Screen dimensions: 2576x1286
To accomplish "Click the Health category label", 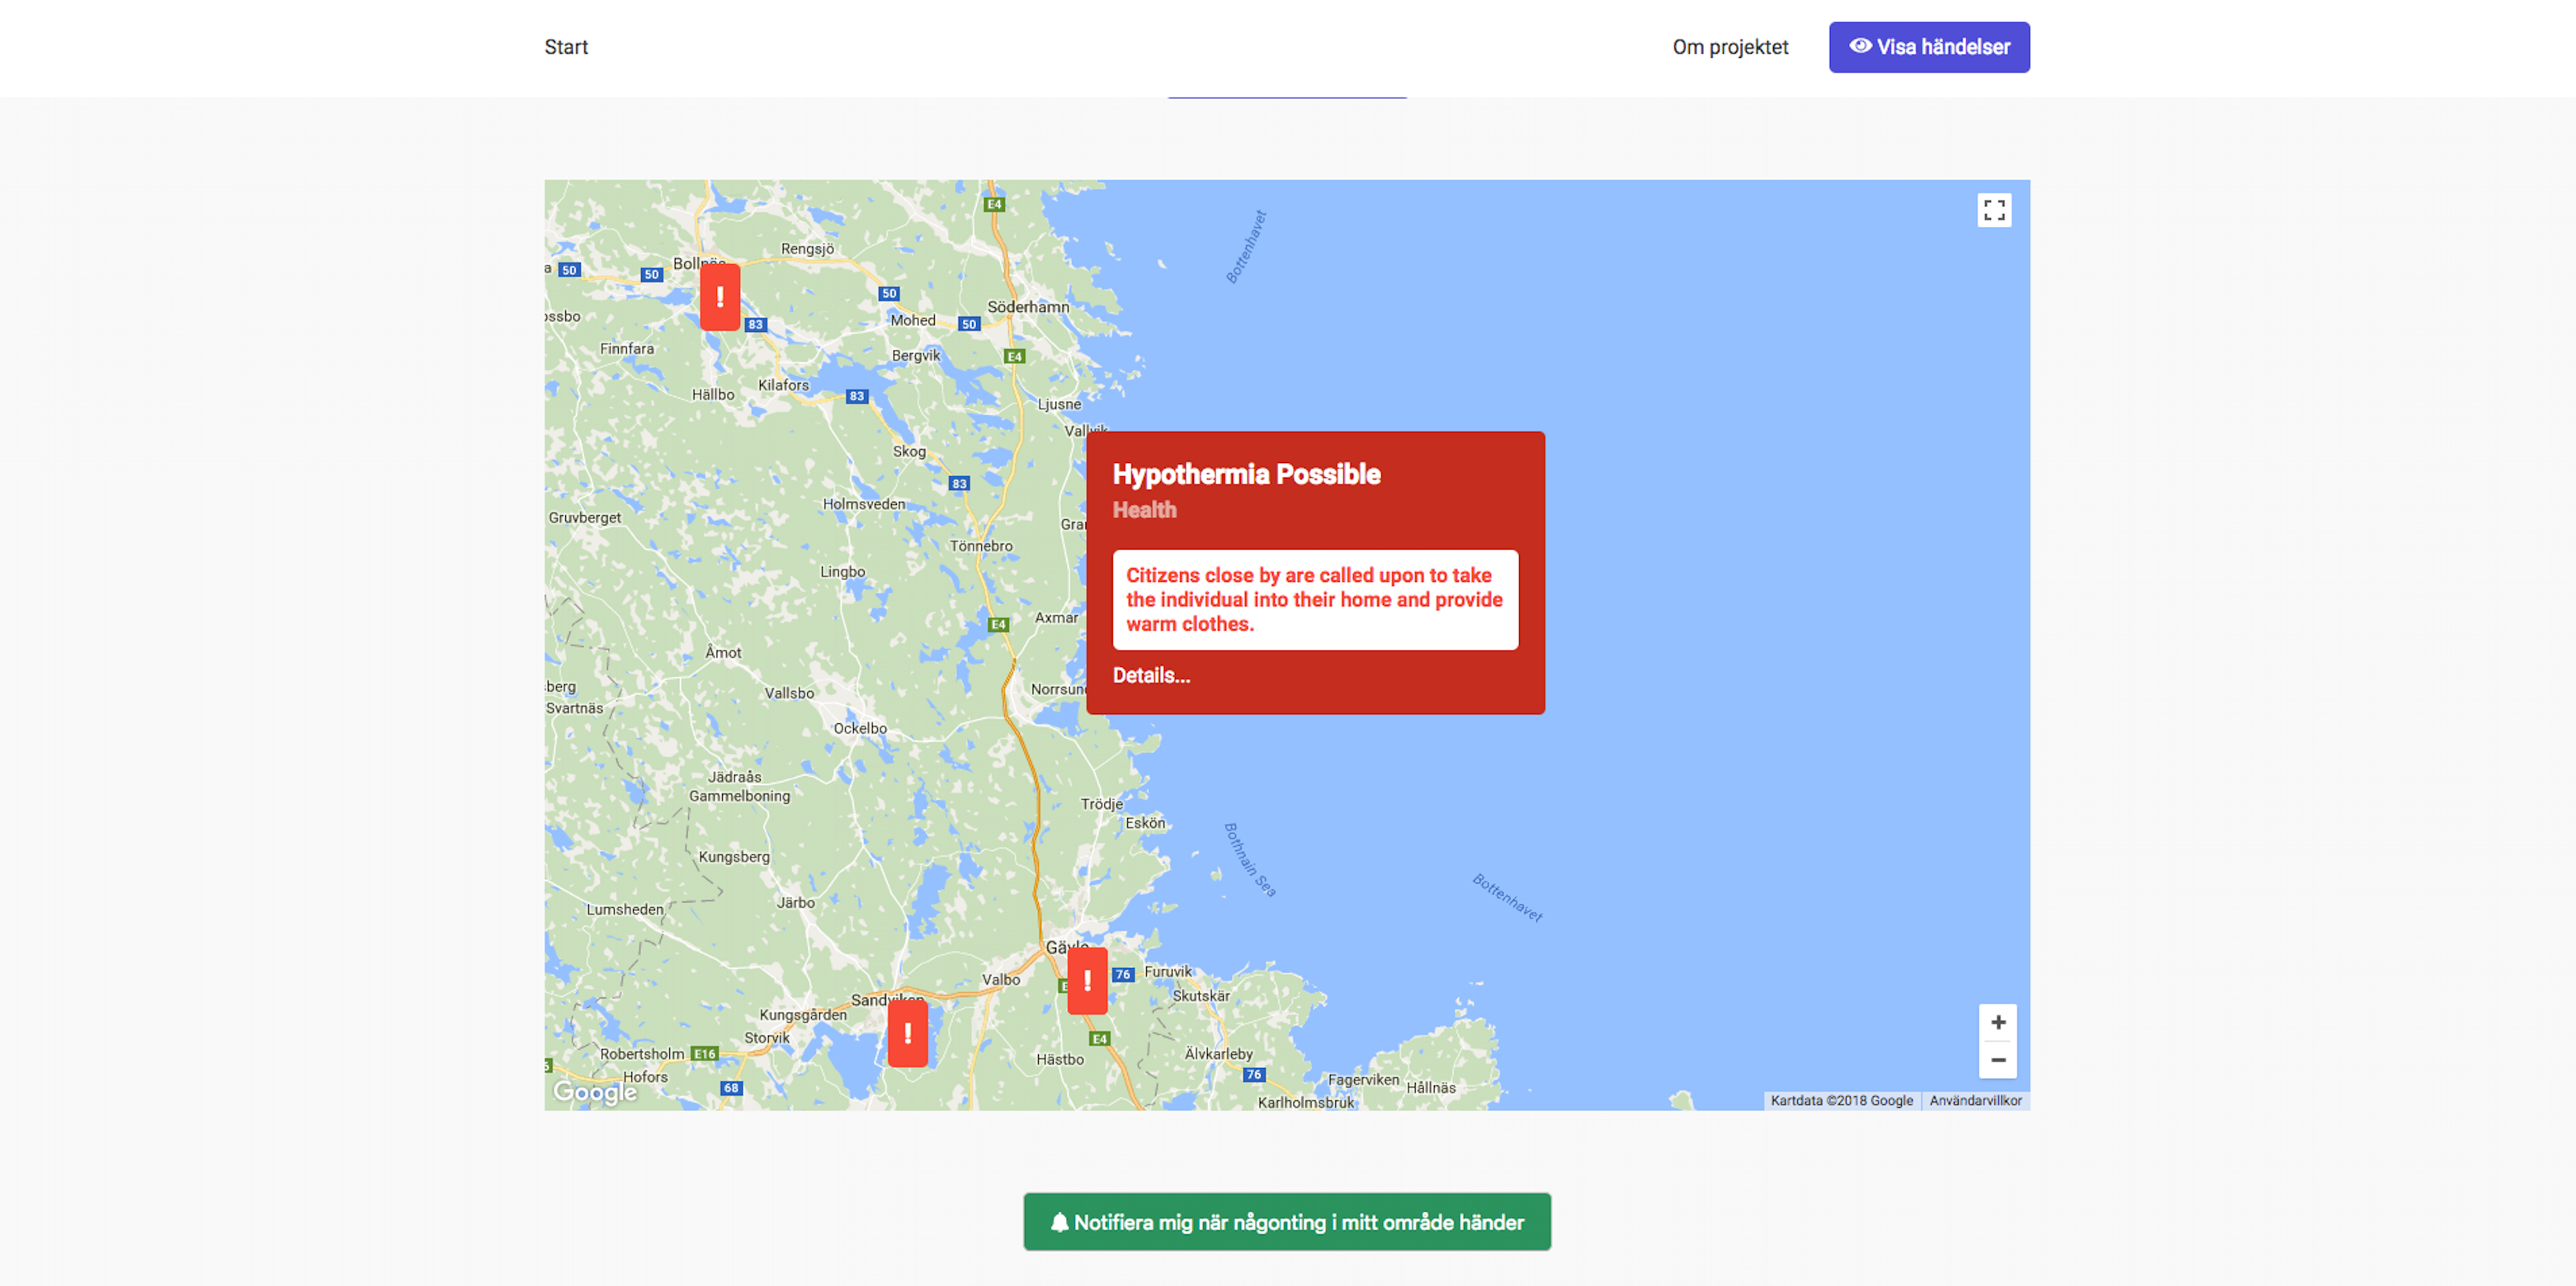I will coord(1144,510).
